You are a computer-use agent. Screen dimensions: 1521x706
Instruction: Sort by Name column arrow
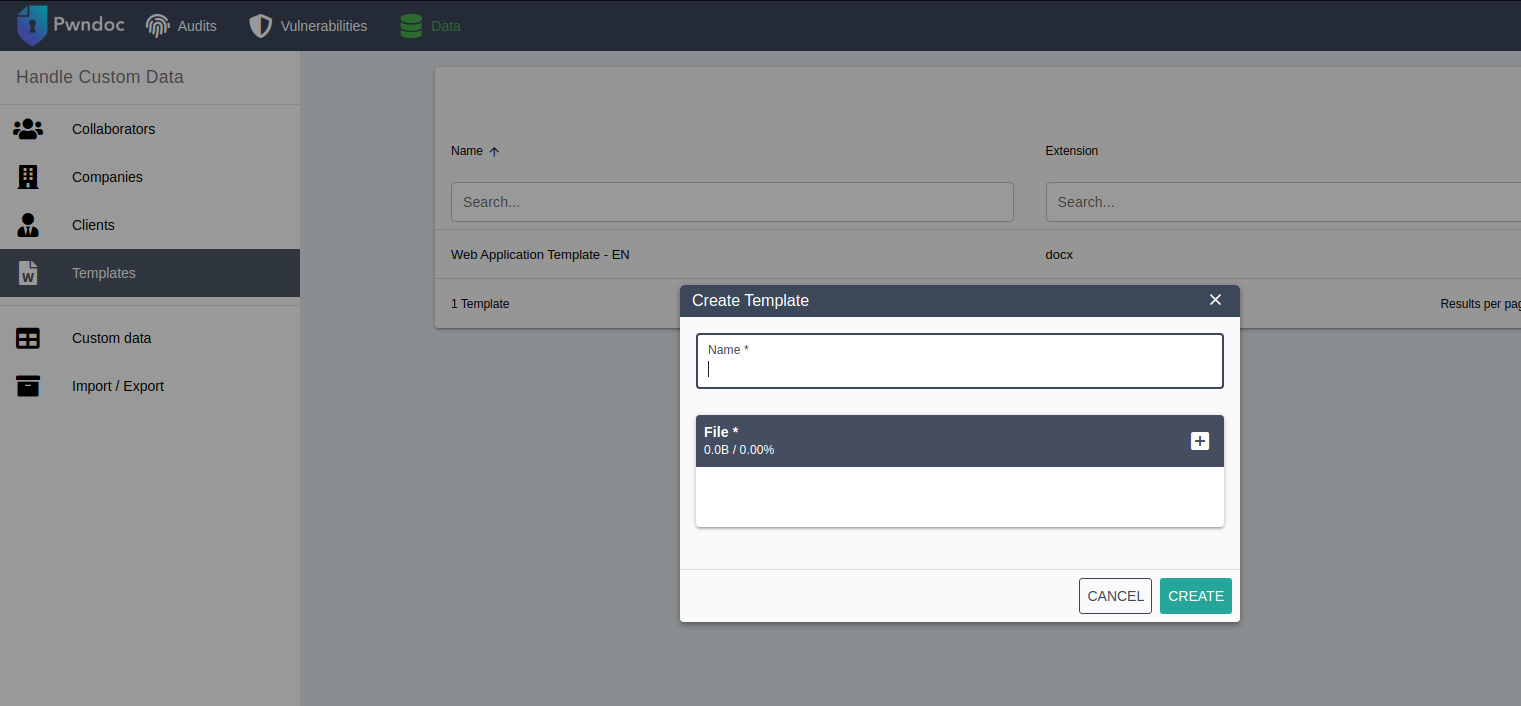coord(494,152)
